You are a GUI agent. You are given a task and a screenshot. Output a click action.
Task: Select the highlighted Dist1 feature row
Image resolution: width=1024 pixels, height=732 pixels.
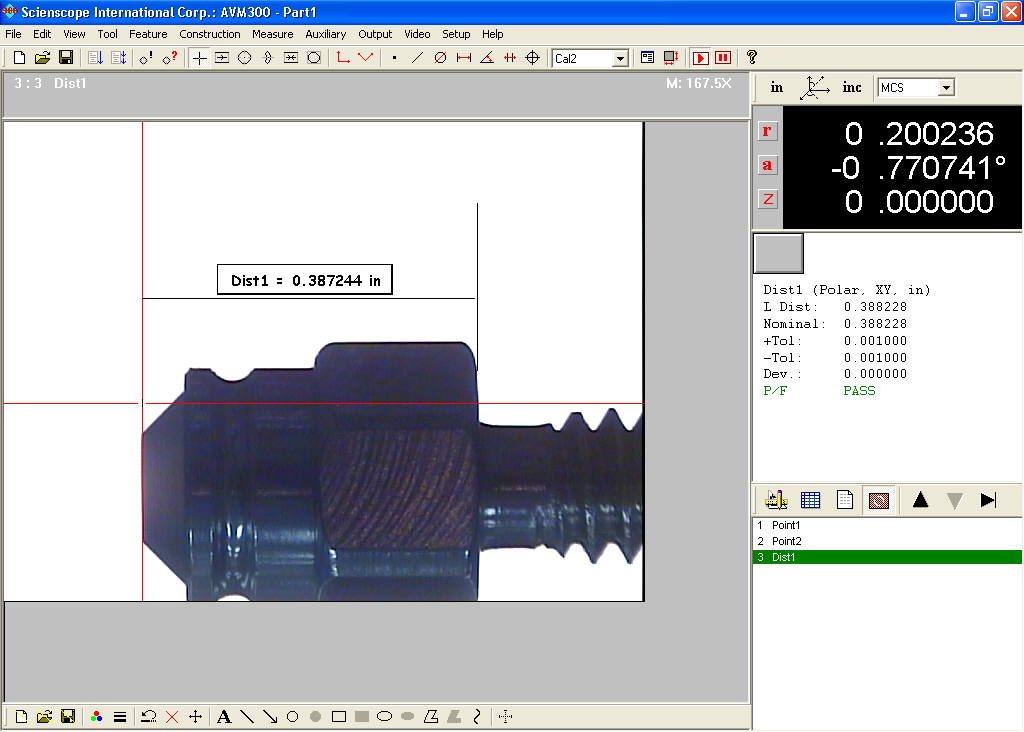(887, 557)
